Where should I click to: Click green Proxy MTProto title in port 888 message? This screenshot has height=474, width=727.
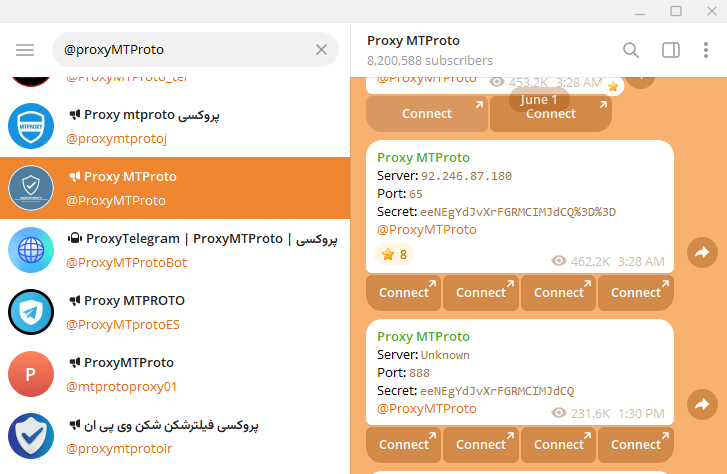pyautogui.click(x=423, y=337)
